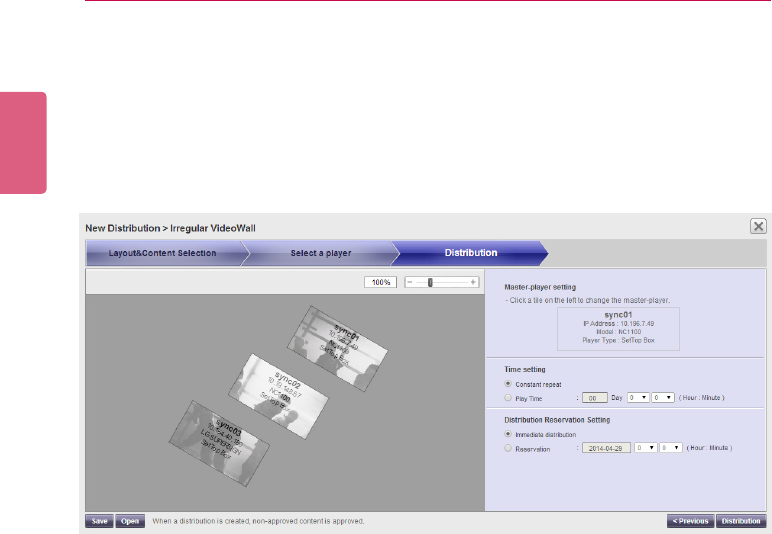772x534 pixels.
Task: Click the Time setting heading
Action: (x=525, y=369)
